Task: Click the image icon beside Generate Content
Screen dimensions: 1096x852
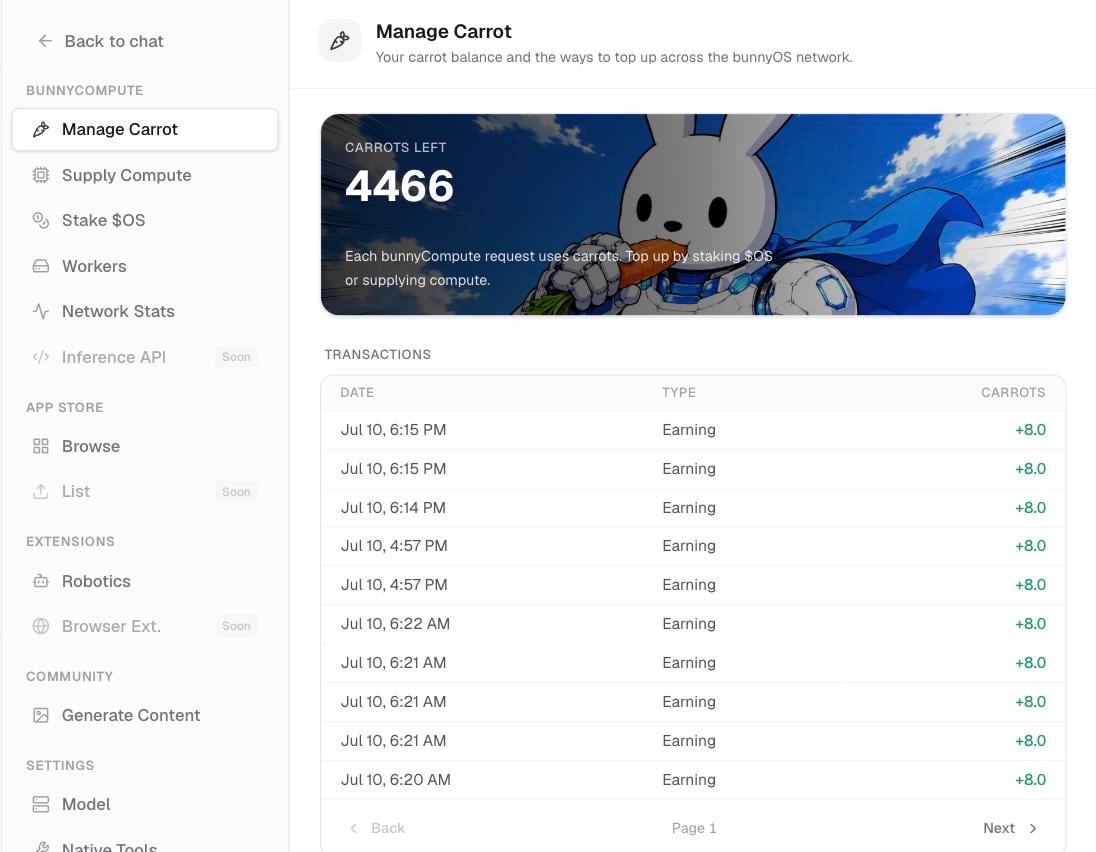Action: click(x=41, y=715)
